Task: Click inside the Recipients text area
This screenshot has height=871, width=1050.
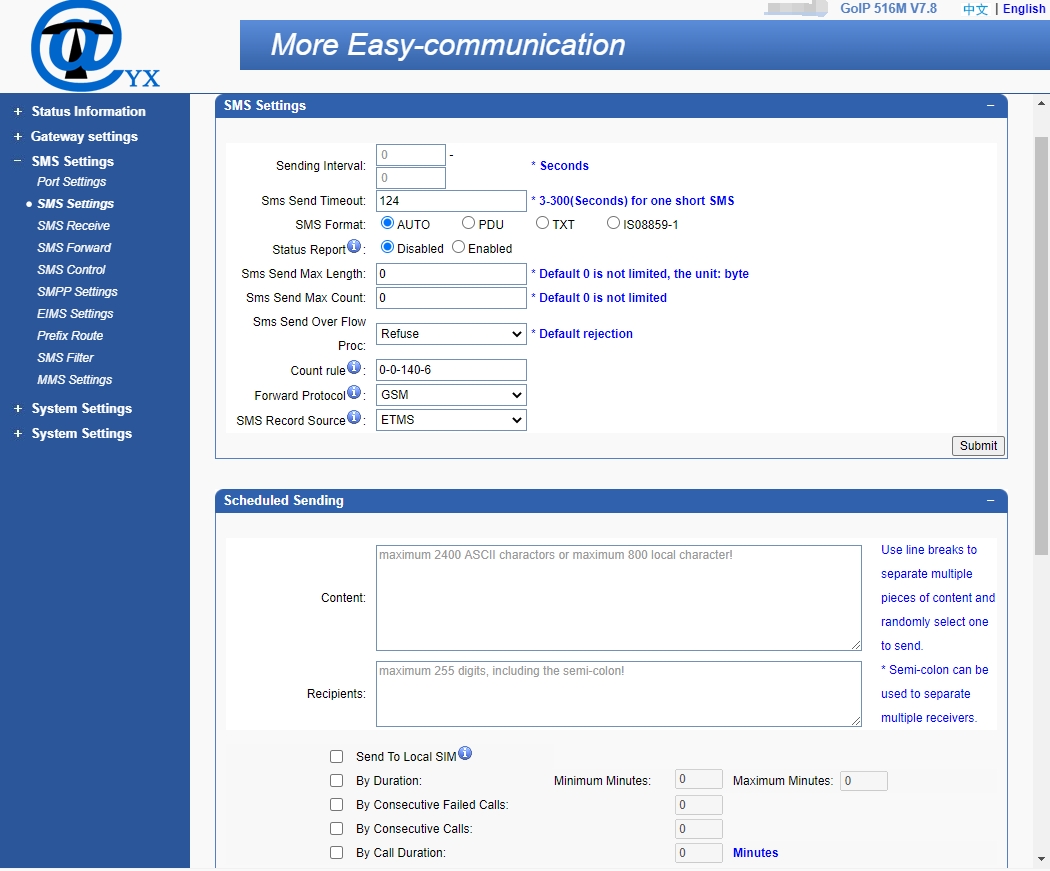Action: click(617, 693)
